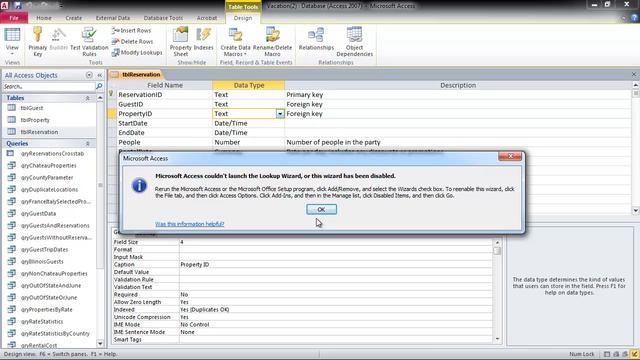The width and height of the screenshot is (640, 360).
Task: Click field properties scroll down arrow
Action: pyautogui.click(x=497, y=339)
